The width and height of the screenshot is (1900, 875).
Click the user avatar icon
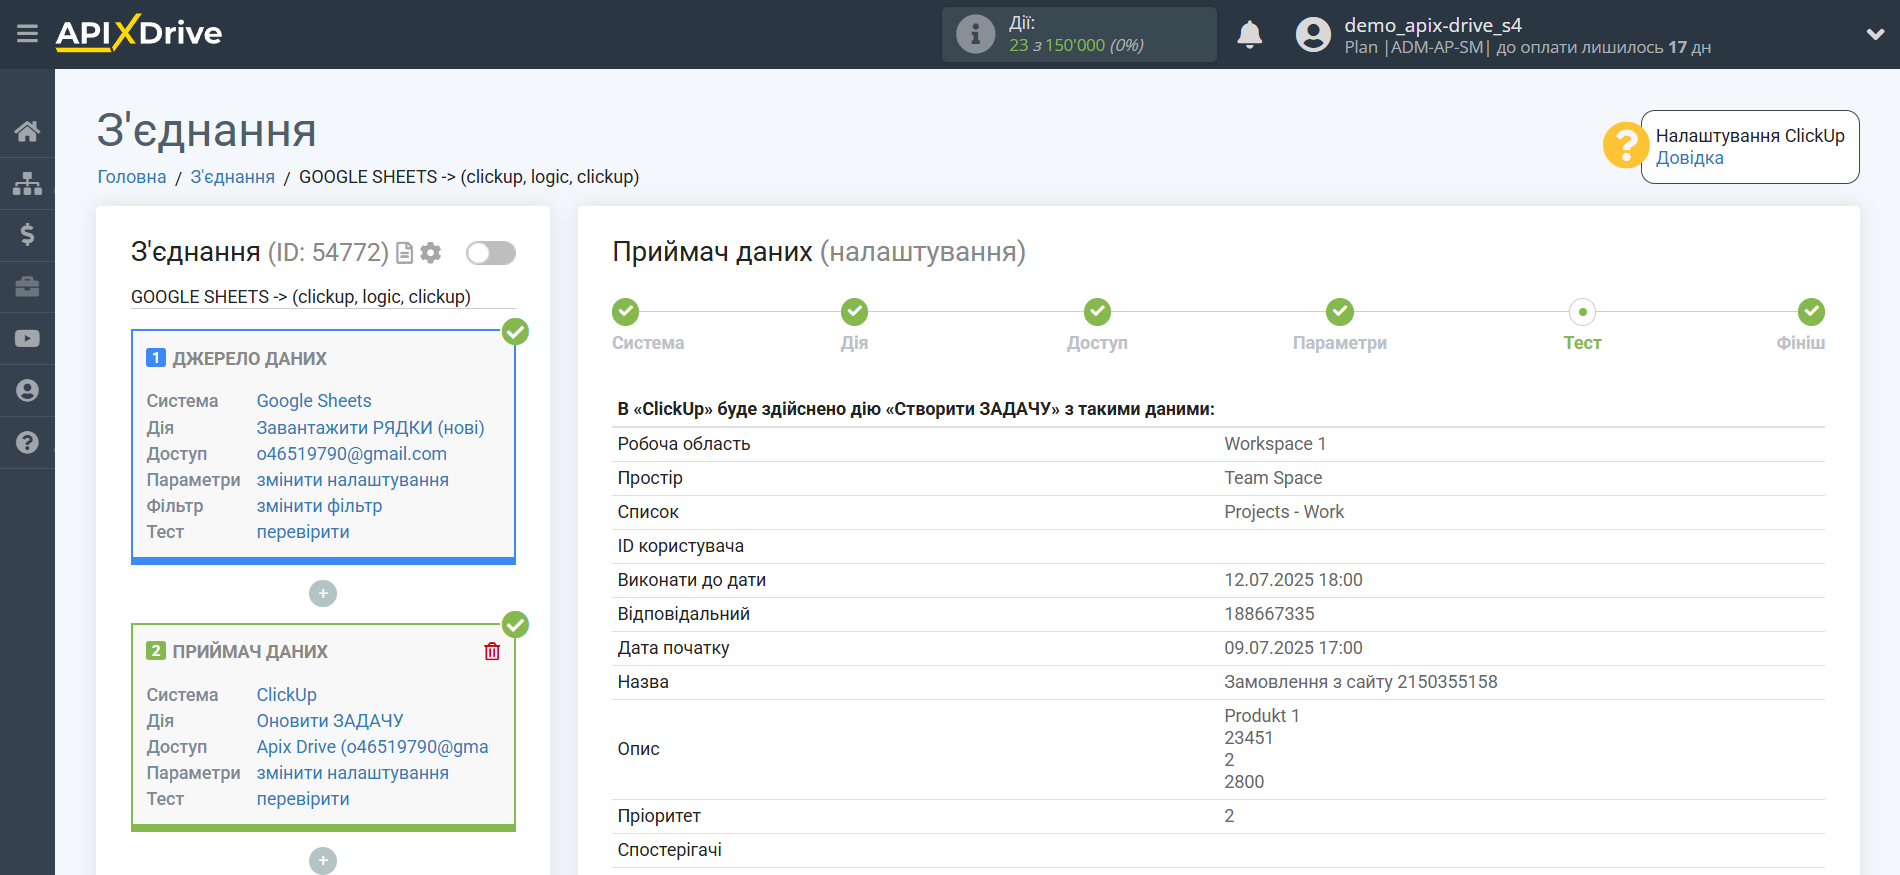1313,35
